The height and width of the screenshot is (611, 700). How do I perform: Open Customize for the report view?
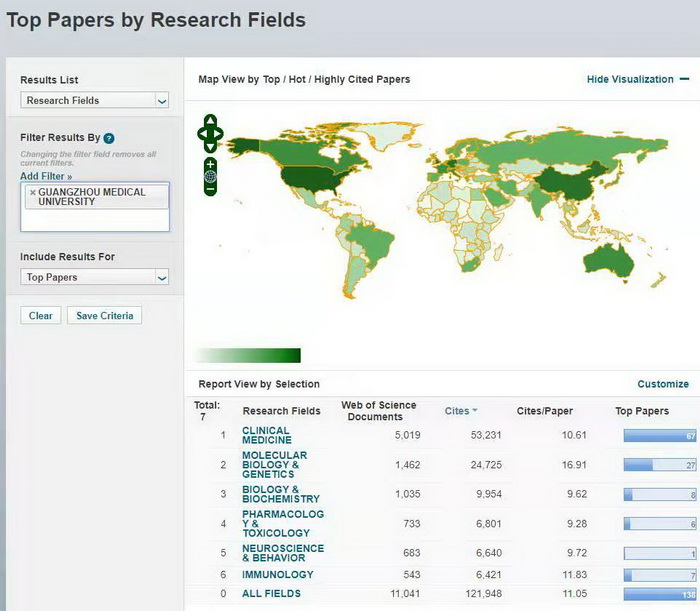click(662, 384)
